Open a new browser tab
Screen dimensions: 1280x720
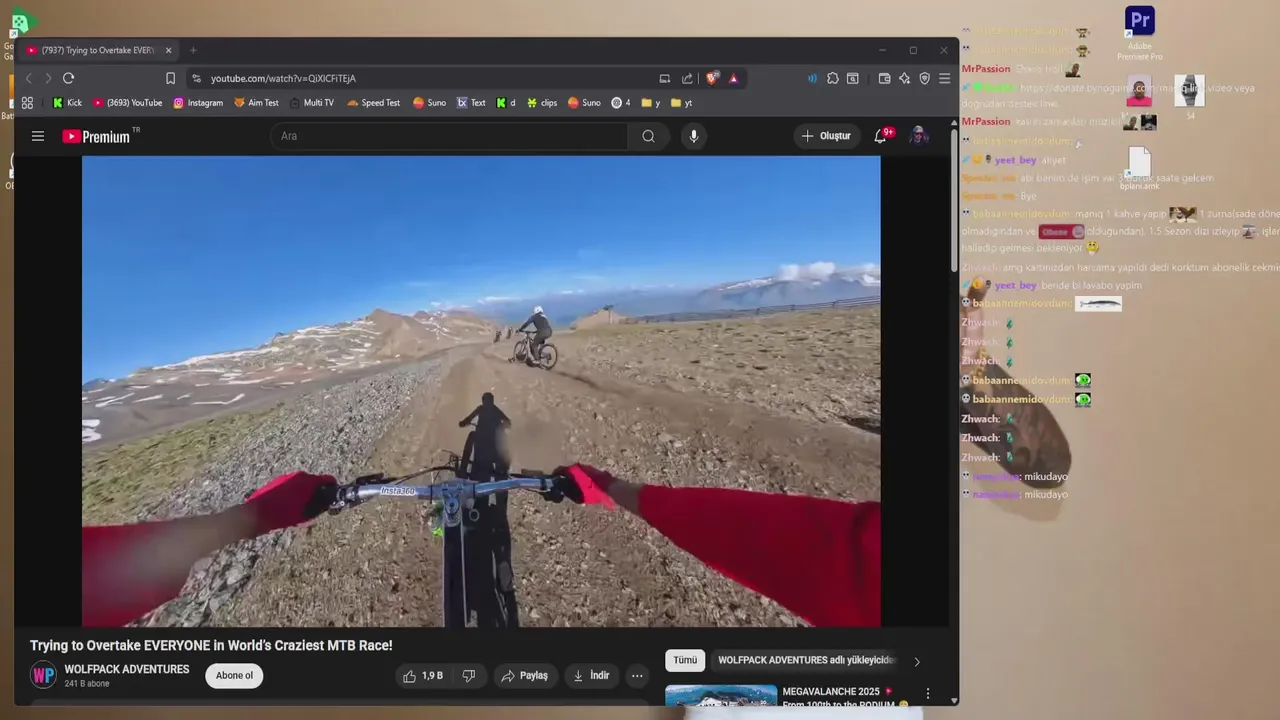(x=193, y=50)
